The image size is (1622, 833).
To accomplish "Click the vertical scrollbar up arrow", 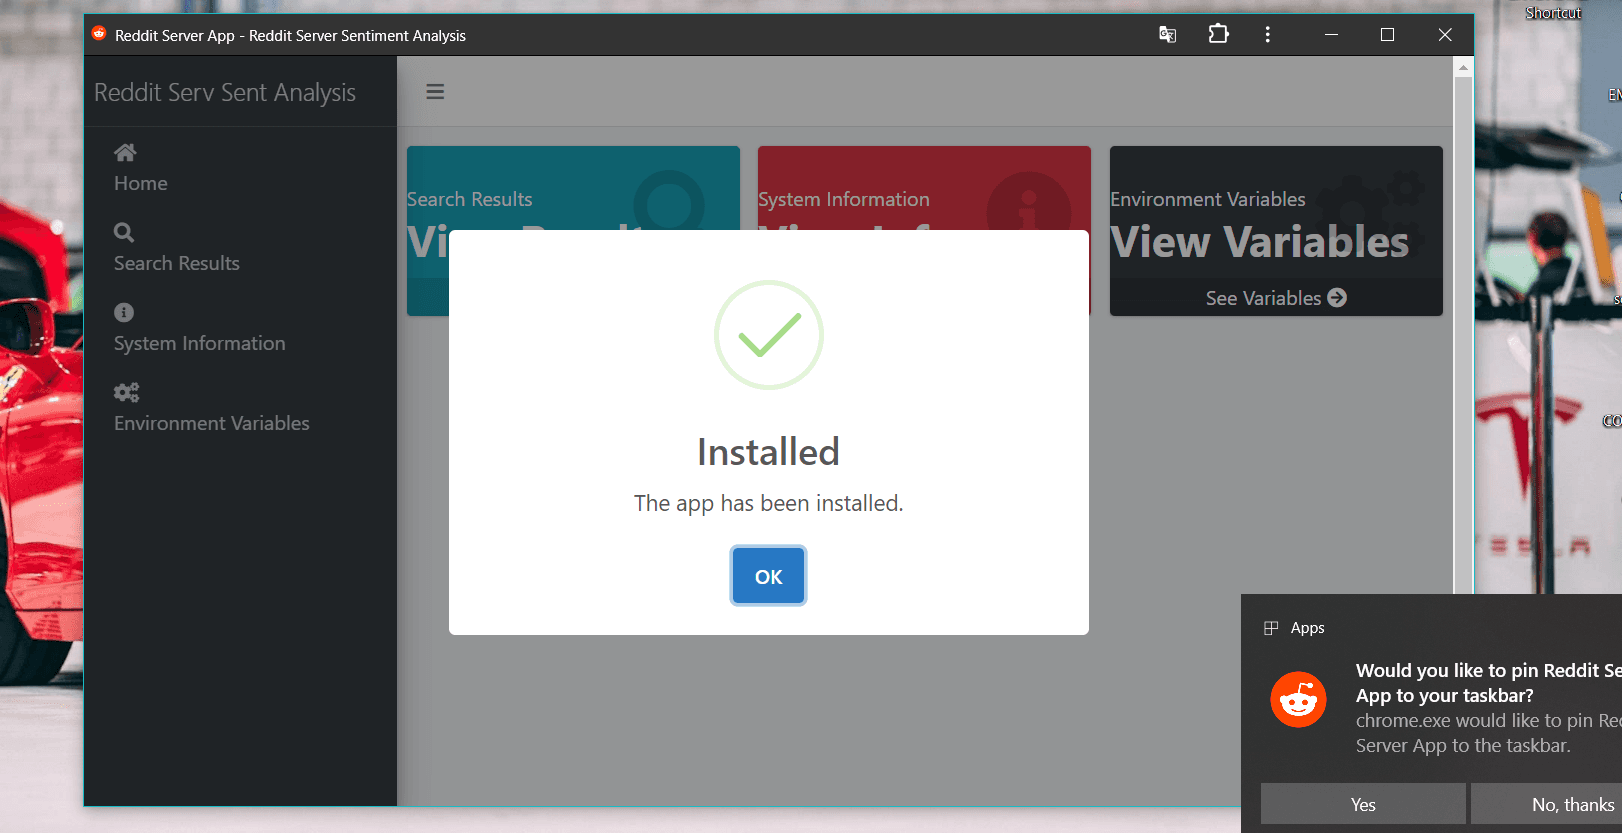I will (1463, 68).
